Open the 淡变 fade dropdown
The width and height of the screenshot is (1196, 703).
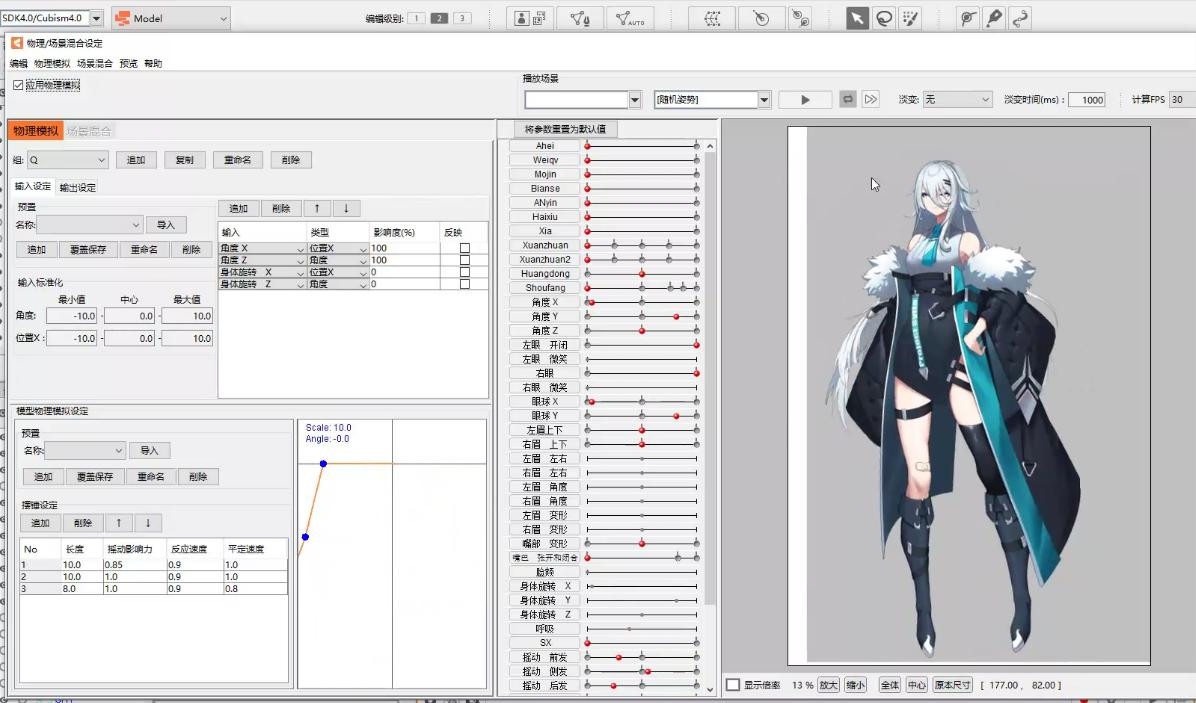(958, 100)
